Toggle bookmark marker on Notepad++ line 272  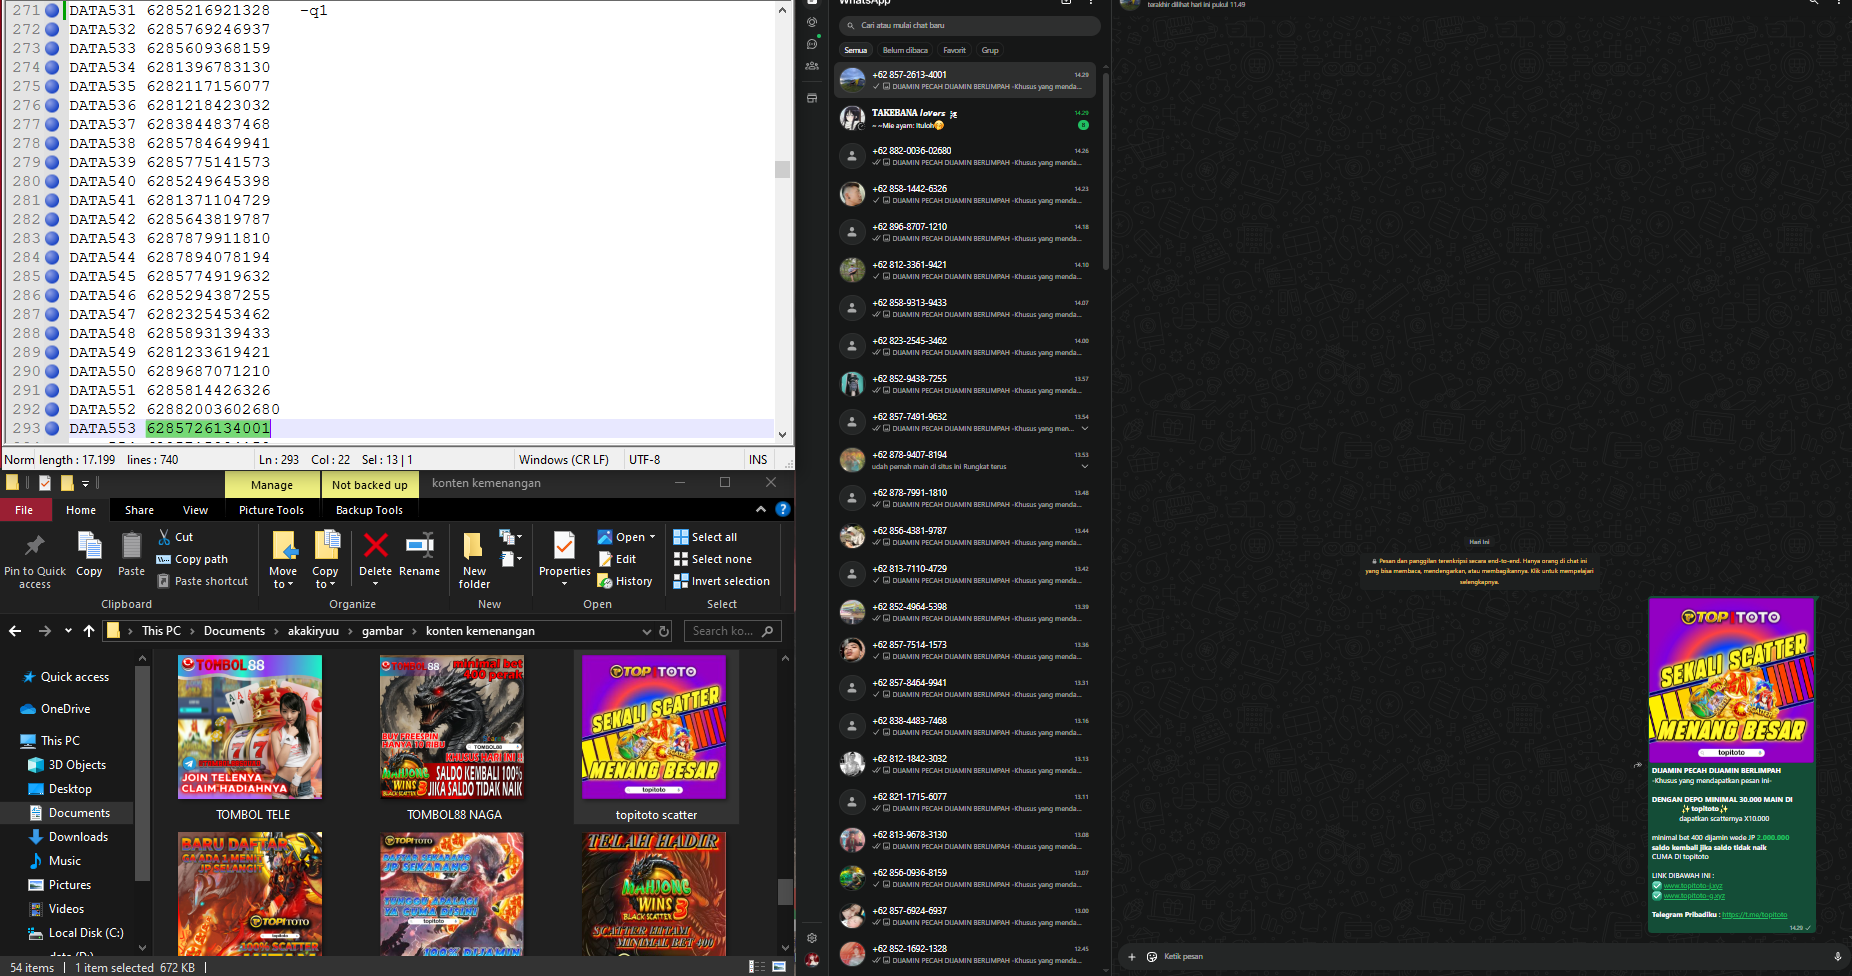(x=52, y=29)
